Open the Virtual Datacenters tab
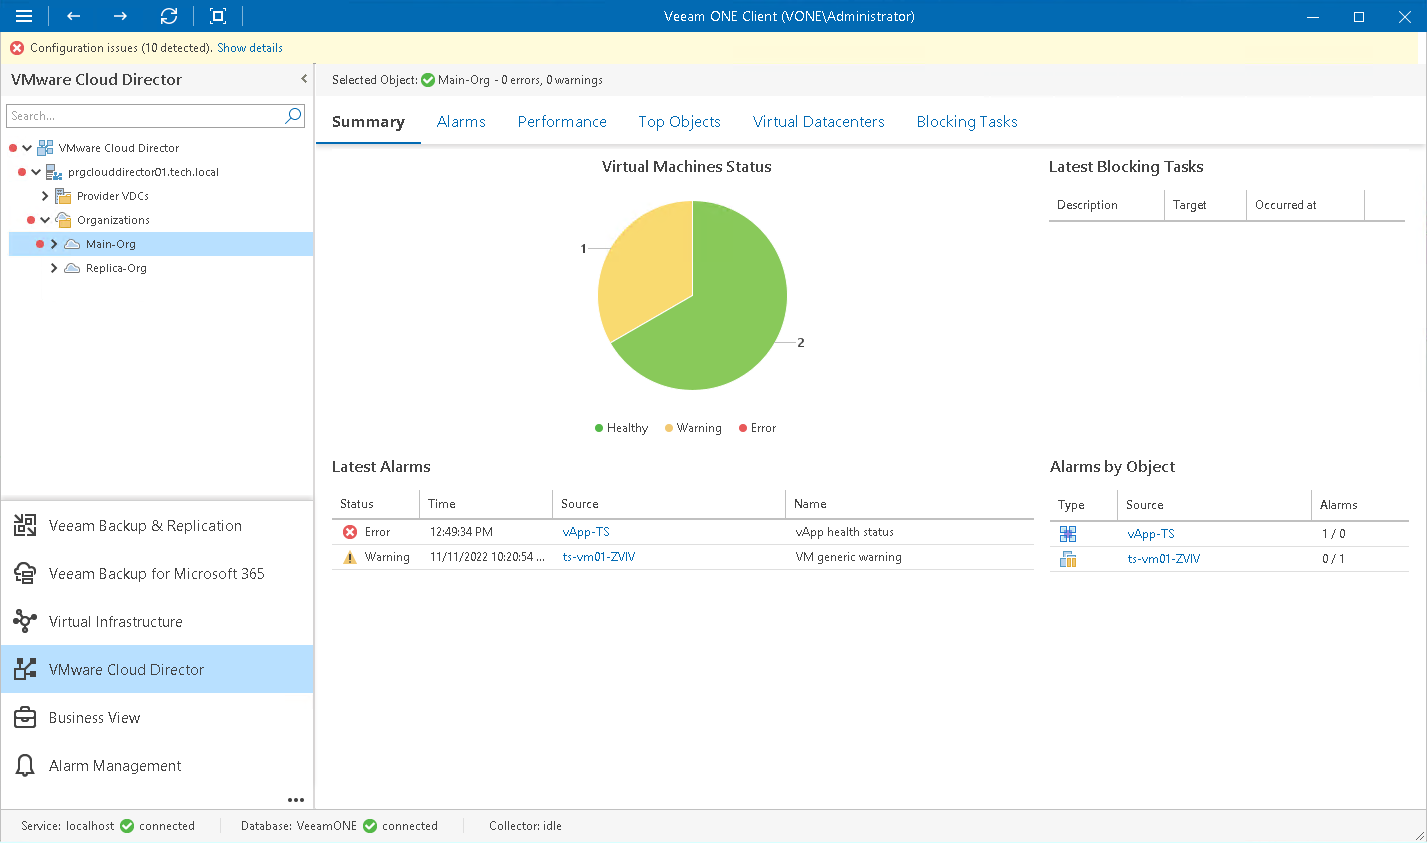Screen dimensions: 1427x843 (818, 122)
